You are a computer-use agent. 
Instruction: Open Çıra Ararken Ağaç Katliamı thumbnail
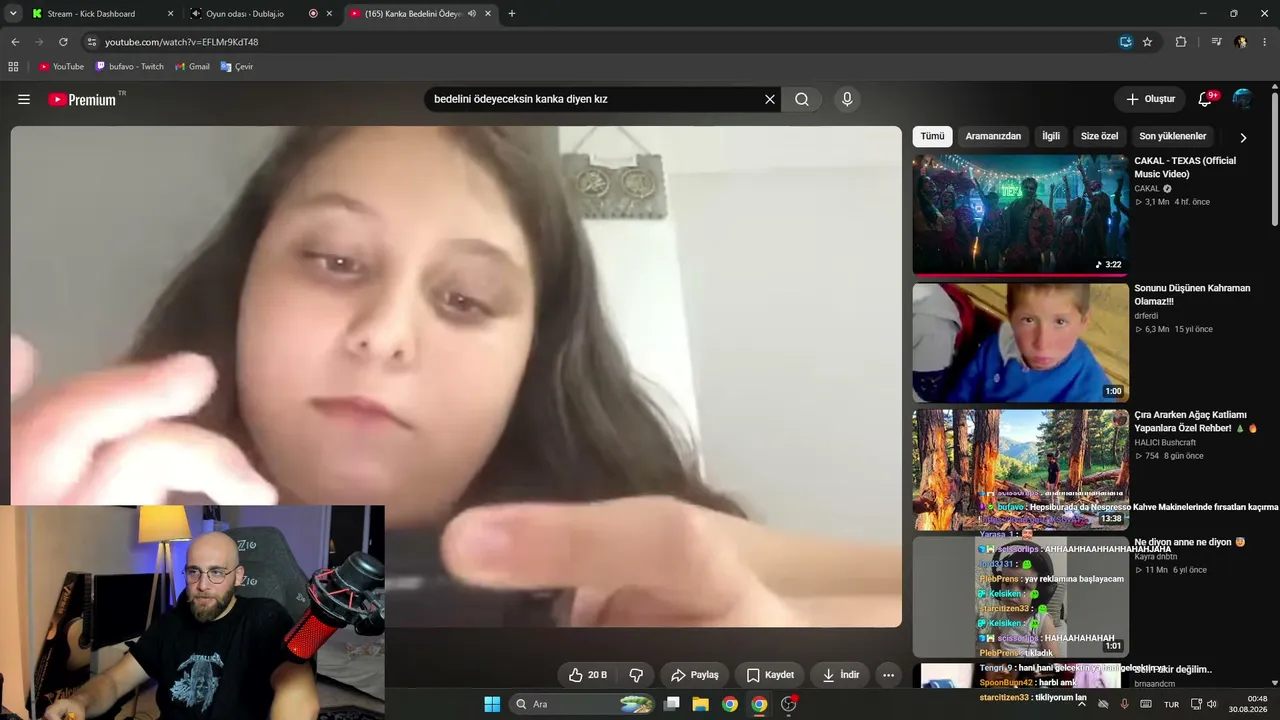1020,470
